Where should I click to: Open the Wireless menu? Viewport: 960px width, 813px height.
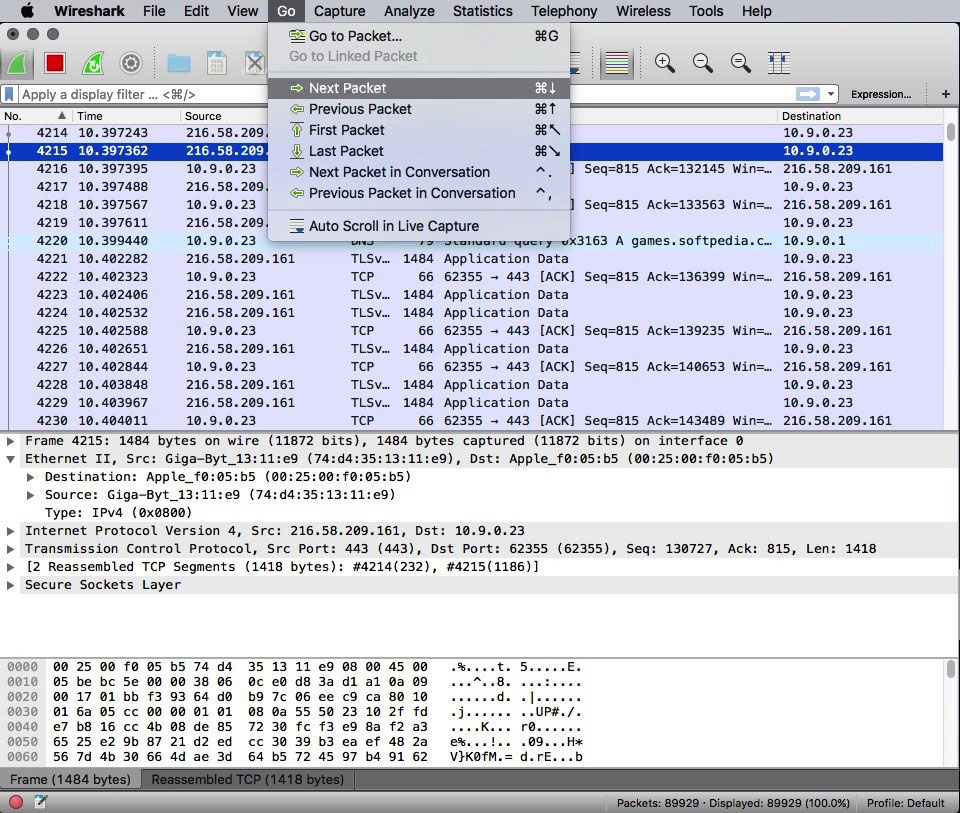(x=643, y=11)
